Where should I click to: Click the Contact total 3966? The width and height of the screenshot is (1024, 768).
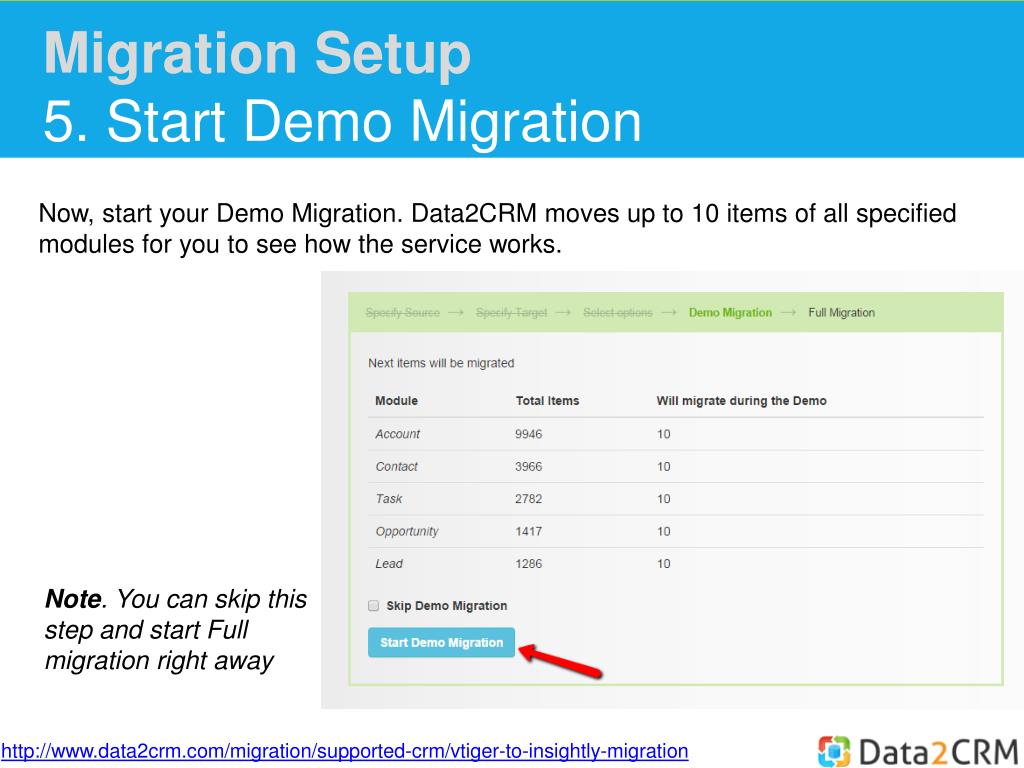click(x=528, y=467)
